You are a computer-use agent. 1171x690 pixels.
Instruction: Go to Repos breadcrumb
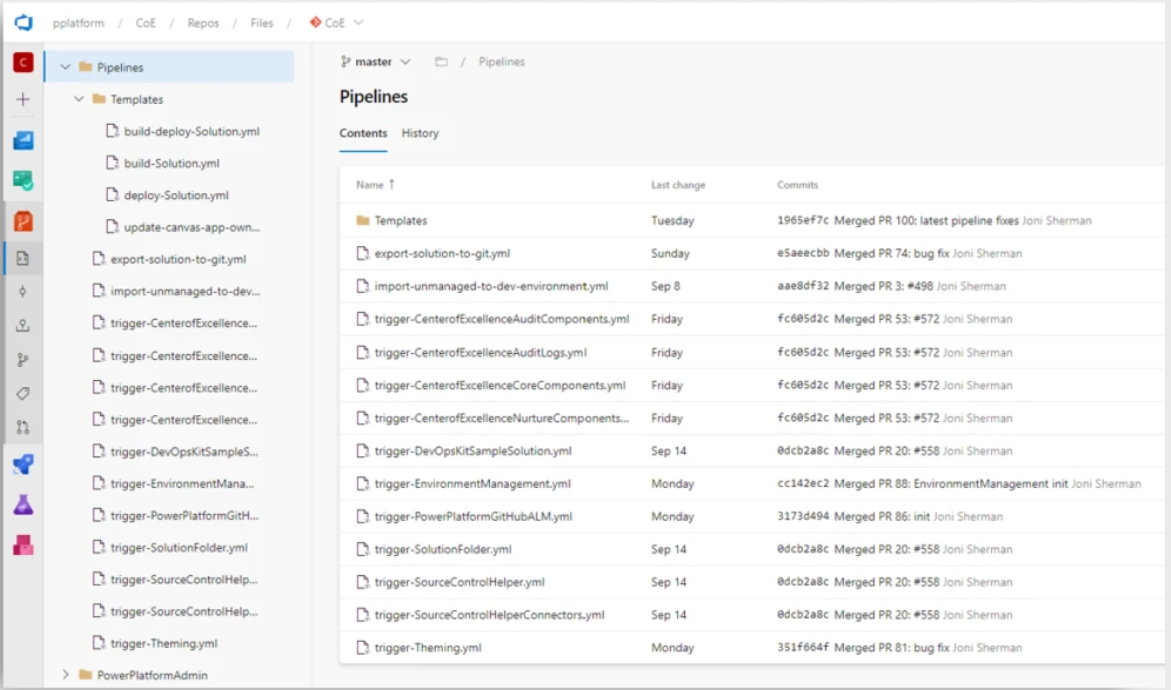coord(203,22)
